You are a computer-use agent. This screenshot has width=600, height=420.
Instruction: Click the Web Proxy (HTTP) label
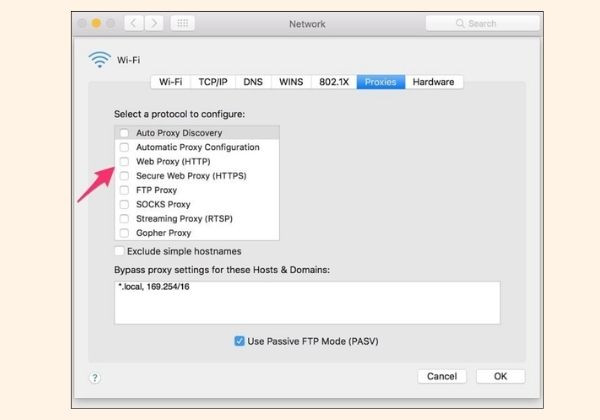173,161
